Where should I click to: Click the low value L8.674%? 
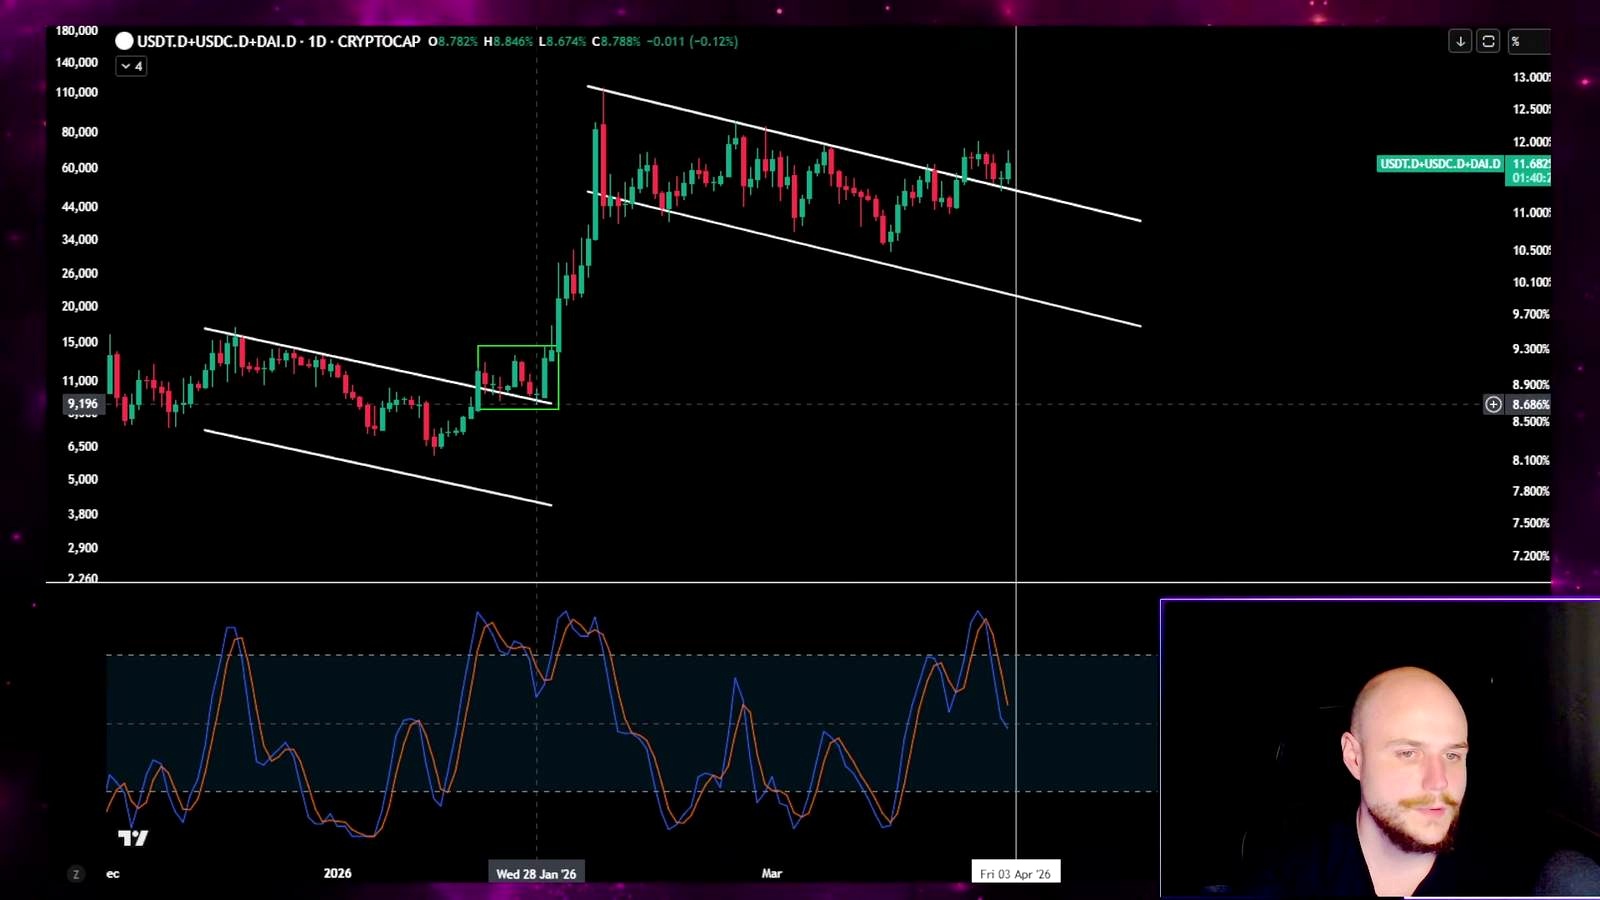pos(562,41)
